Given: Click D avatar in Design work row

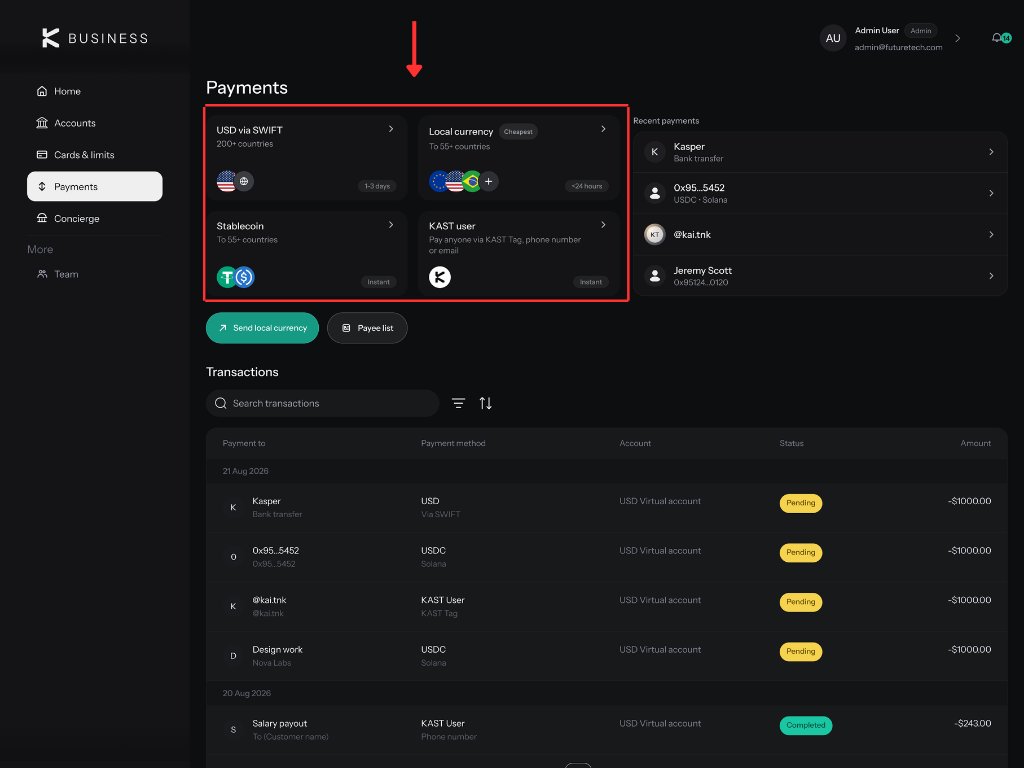Looking at the screenshot, I should 233,656.
